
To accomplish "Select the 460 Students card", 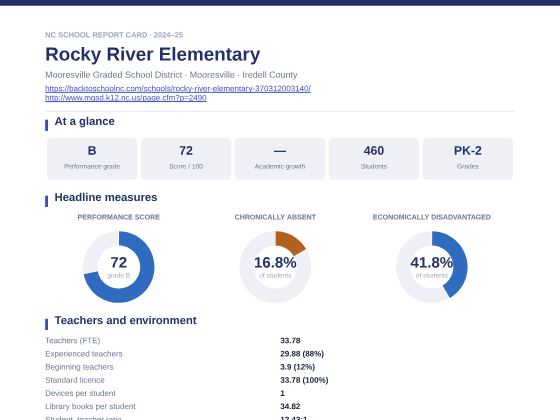I will (x=374, y=159).
